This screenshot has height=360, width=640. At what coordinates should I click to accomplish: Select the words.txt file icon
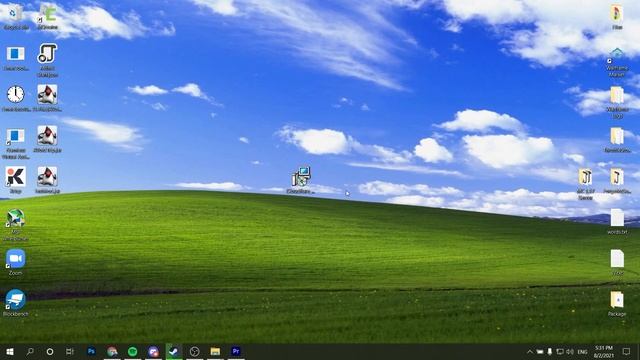pos(617,221)
